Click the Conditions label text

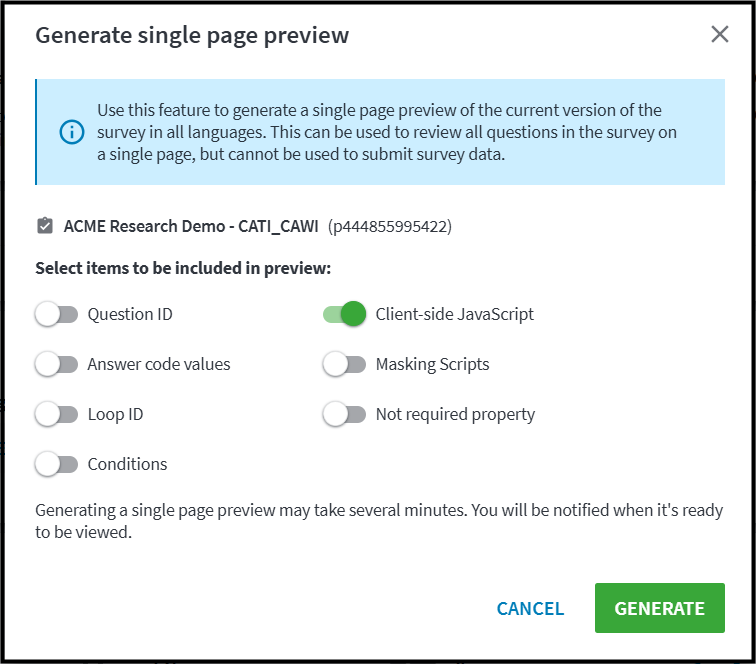127,464
